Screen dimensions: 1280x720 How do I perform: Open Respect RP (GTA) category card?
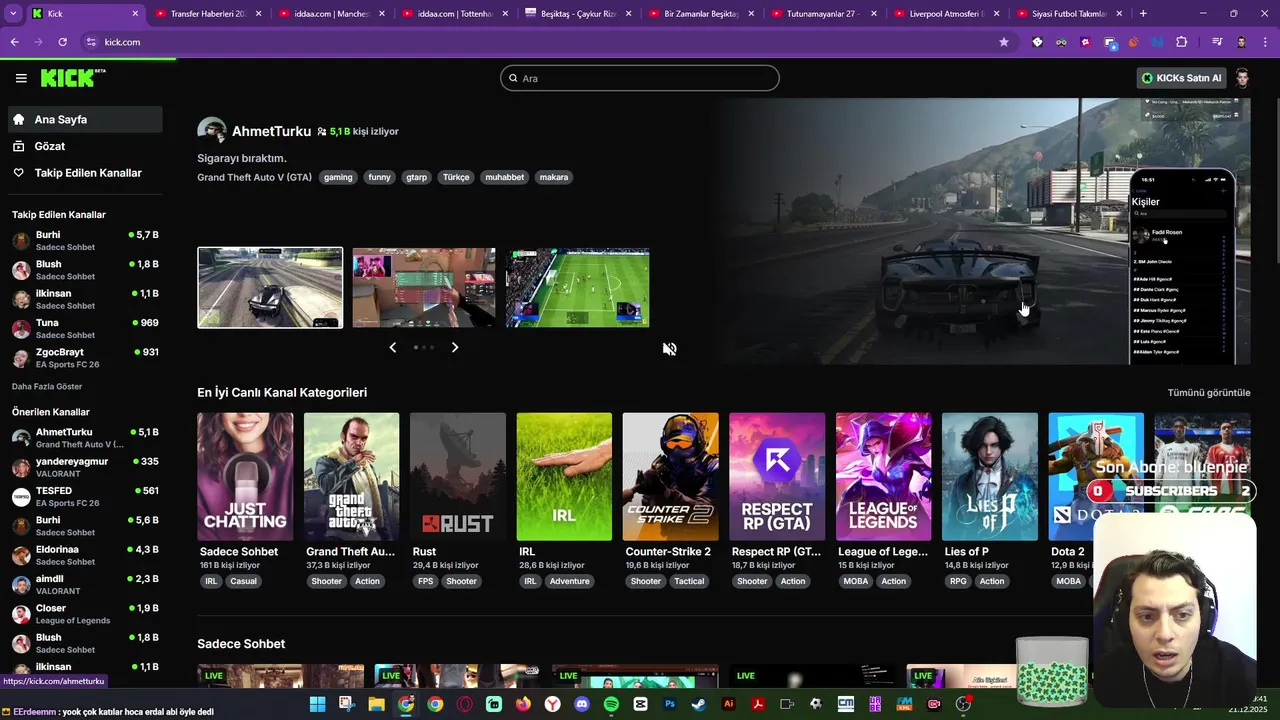click(x=777, y=477)
